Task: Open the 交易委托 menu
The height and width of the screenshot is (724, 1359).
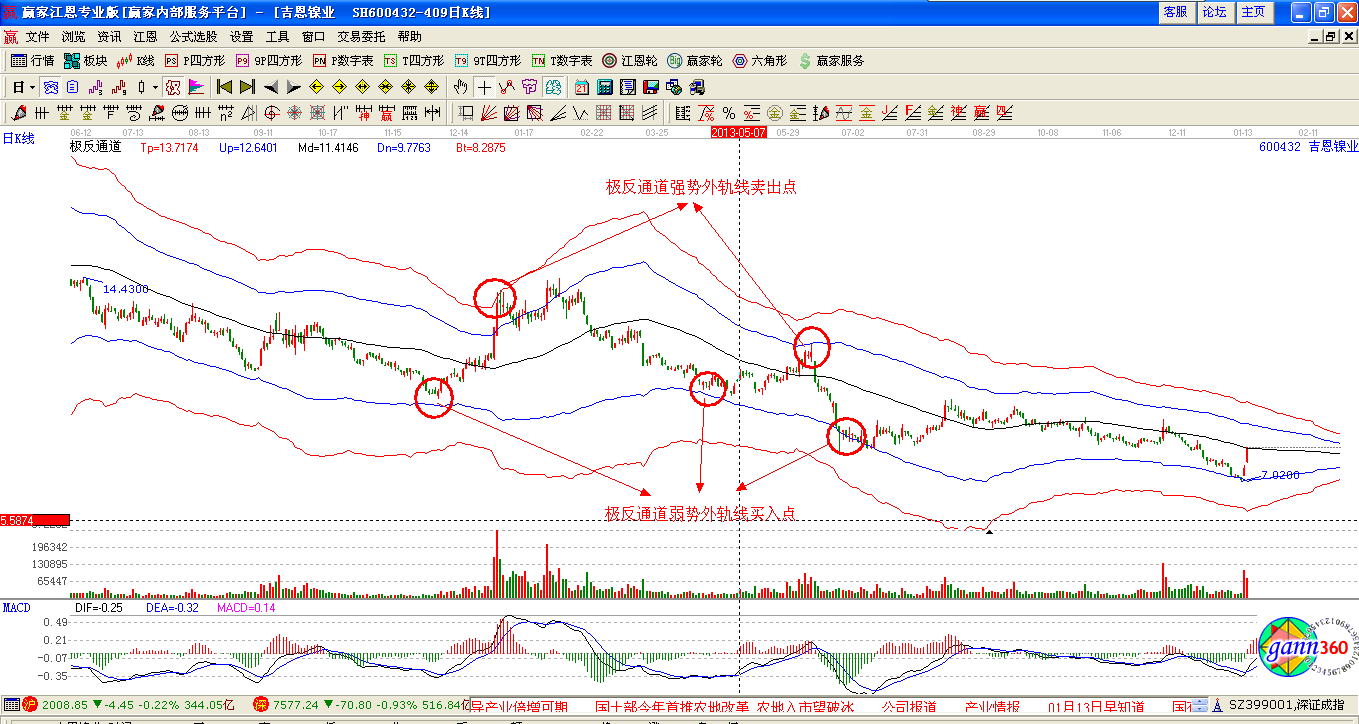Action: coord(361,36)
